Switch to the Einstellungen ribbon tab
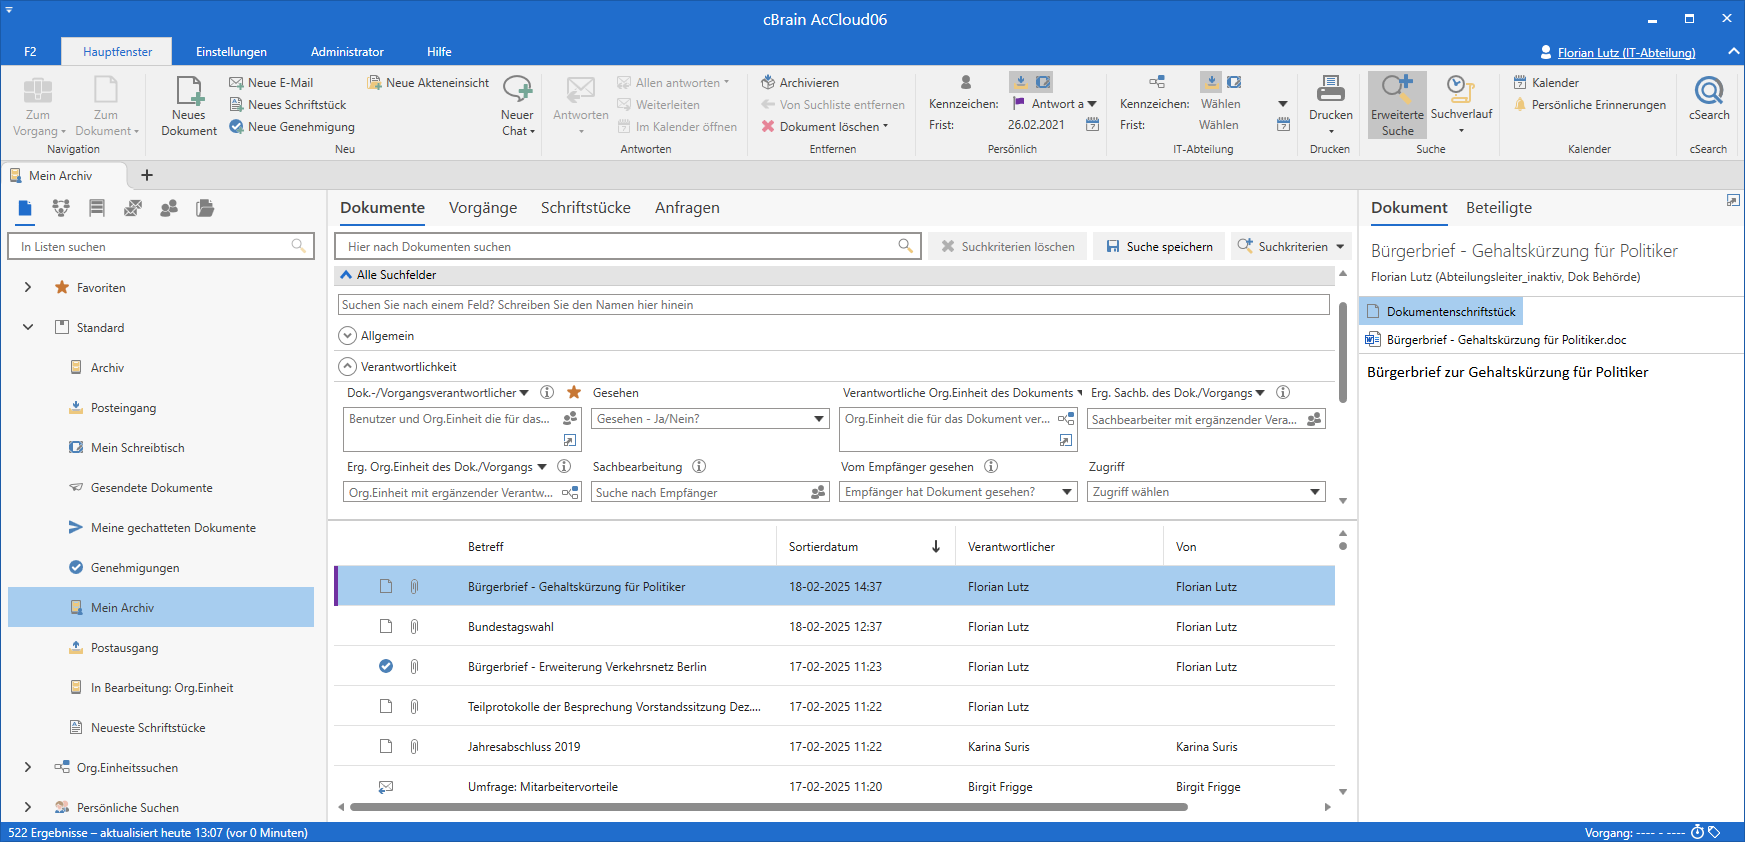This screenshot has height=842, width=1745. [x=231, y=52]
